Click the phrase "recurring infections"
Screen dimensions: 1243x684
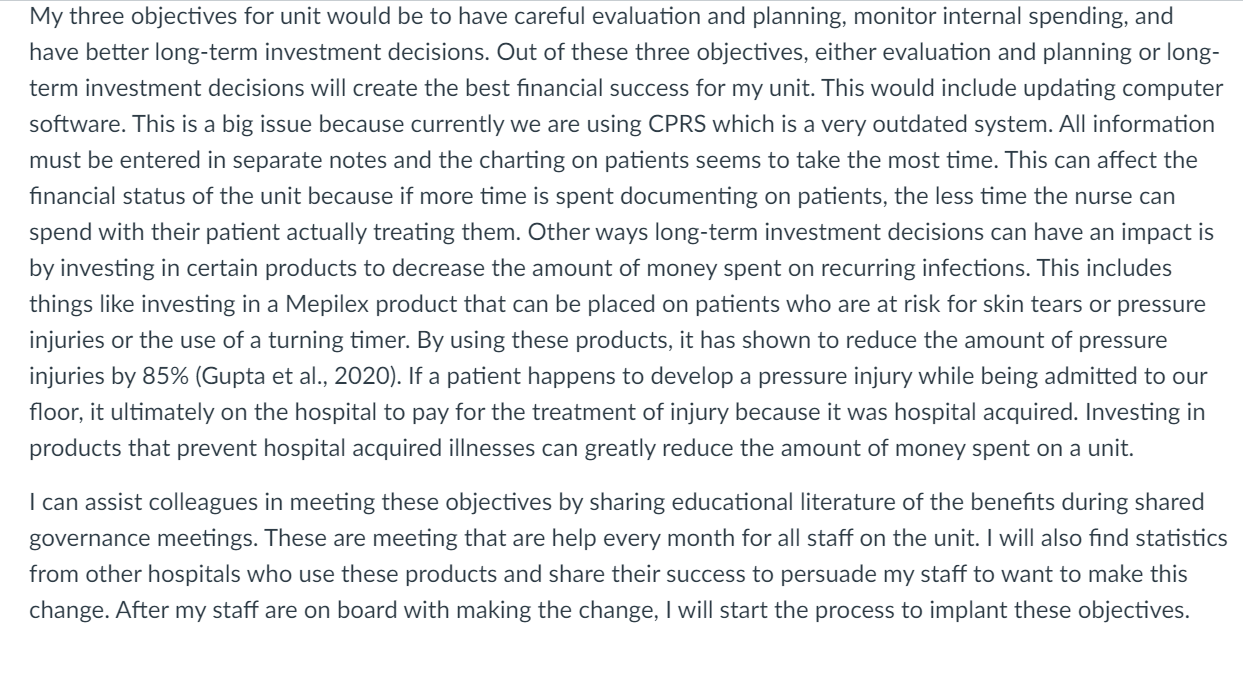(948, 244)
